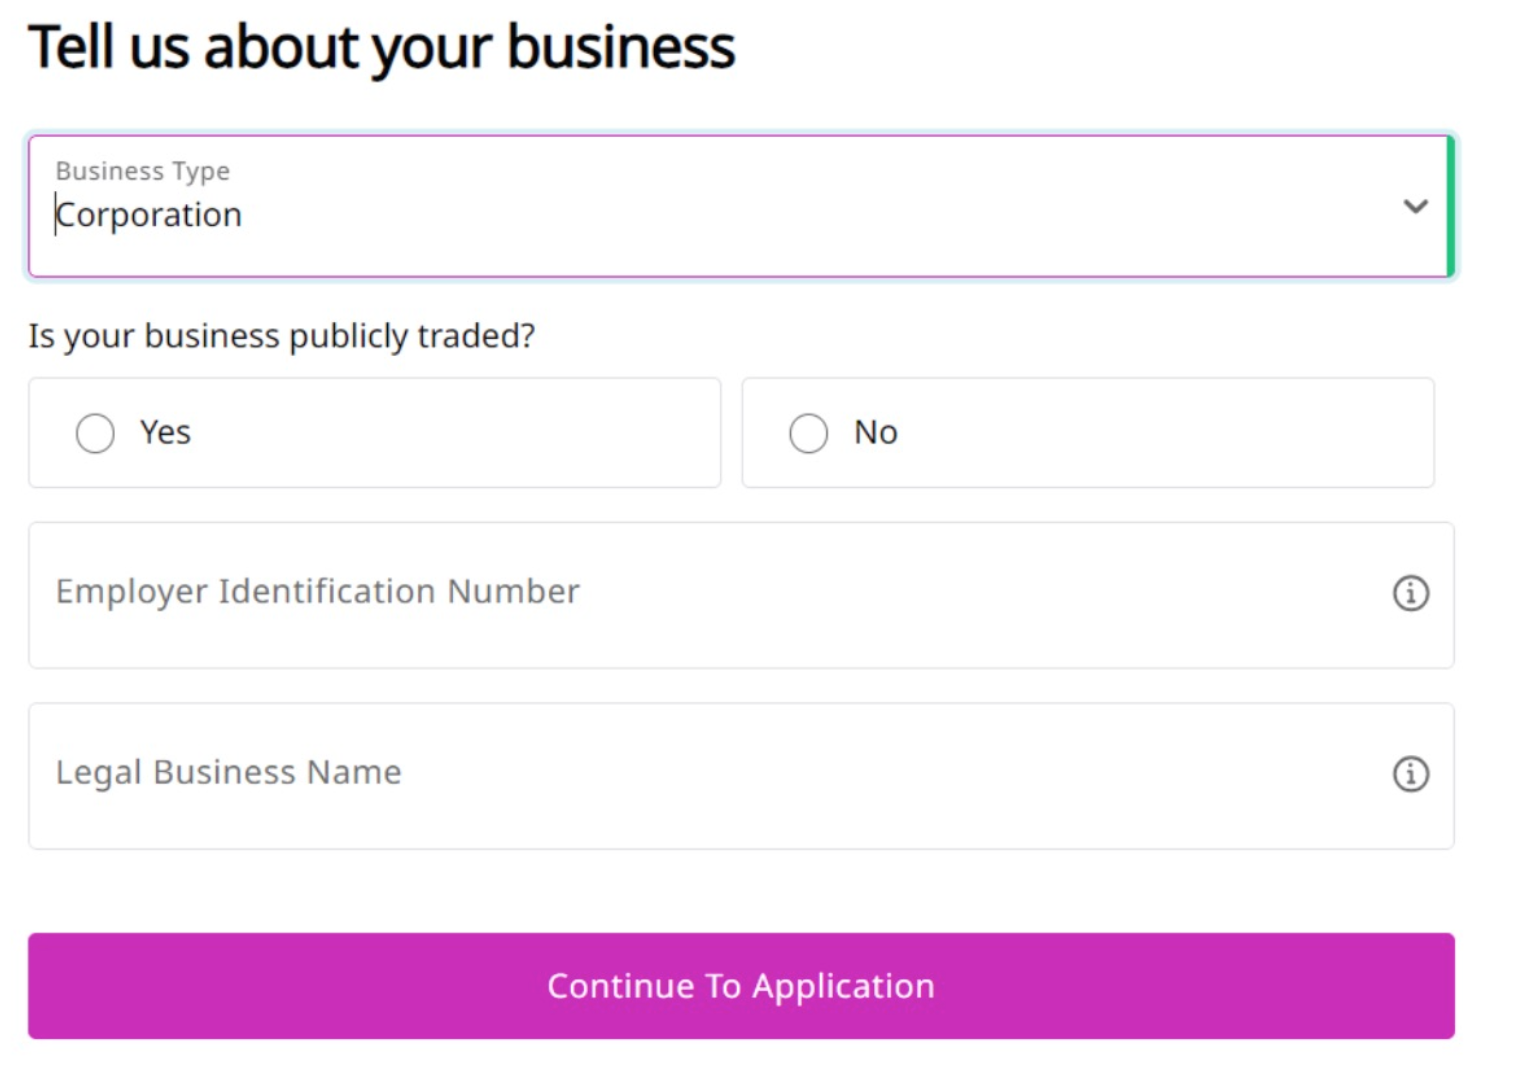Select the No radio button
Screen dimensions: 1526x1074
[x=808, y=433]
